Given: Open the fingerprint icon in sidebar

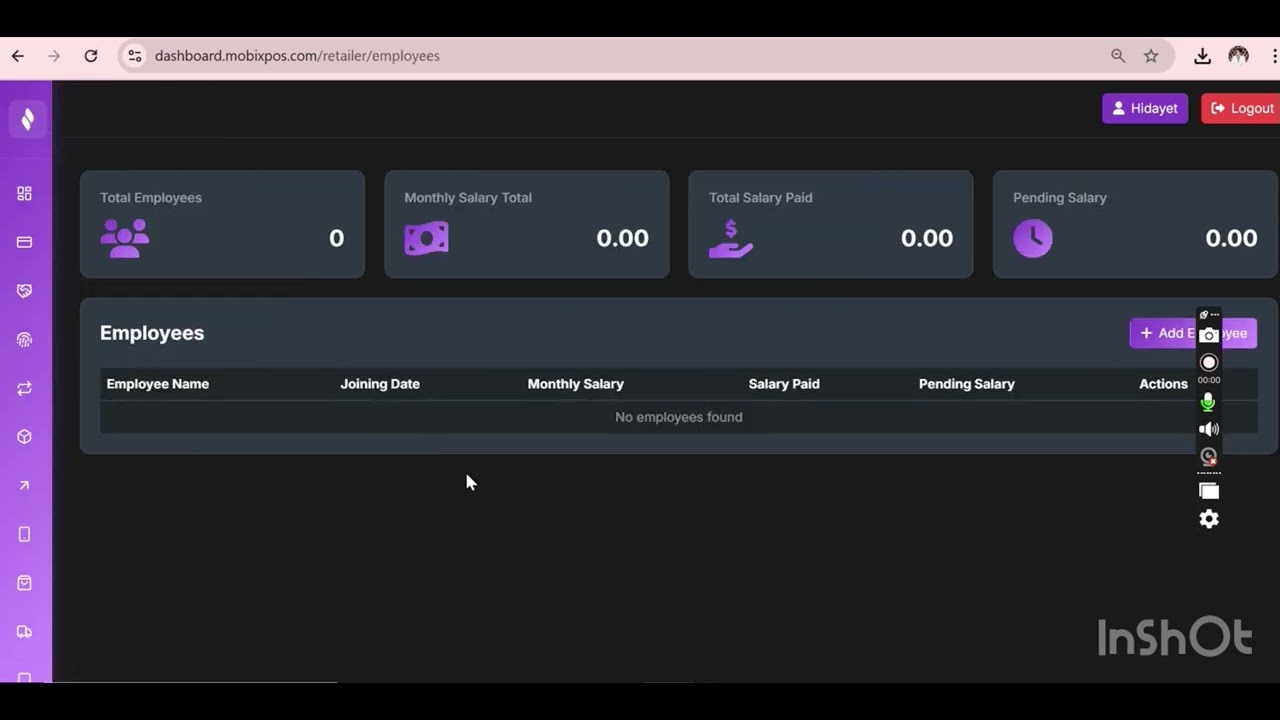Looking at the screenshot, I should click(25, 340).
